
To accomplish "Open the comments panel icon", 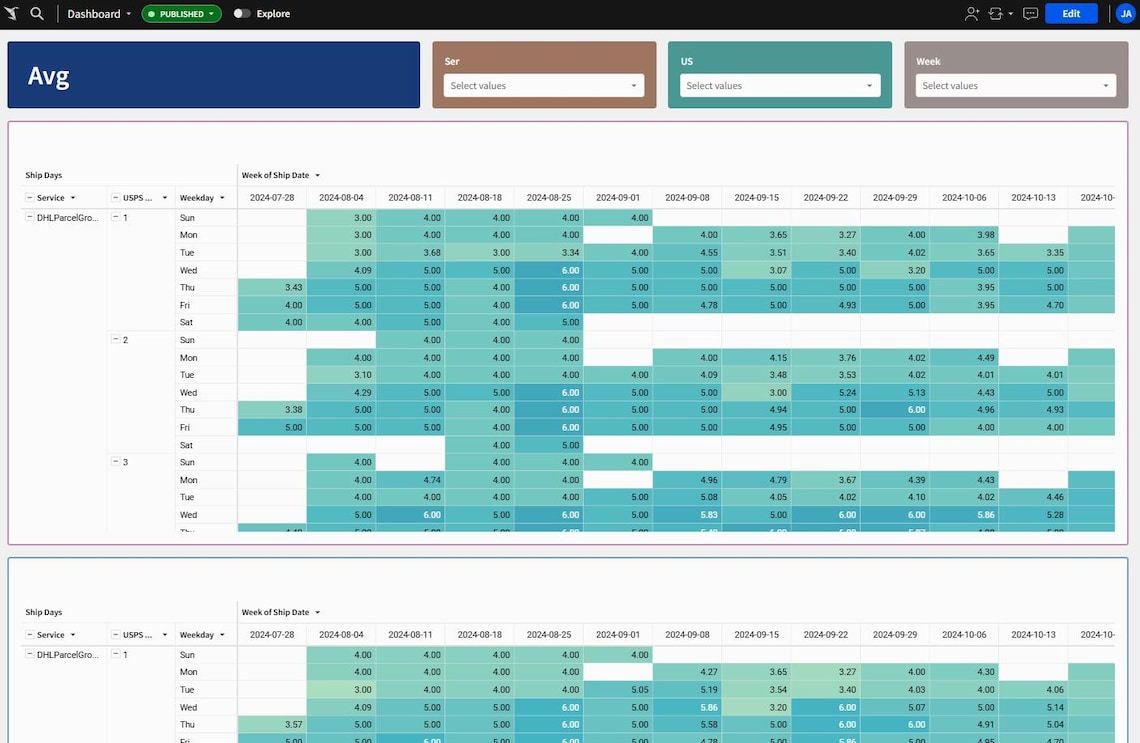I will [1030, 14].
